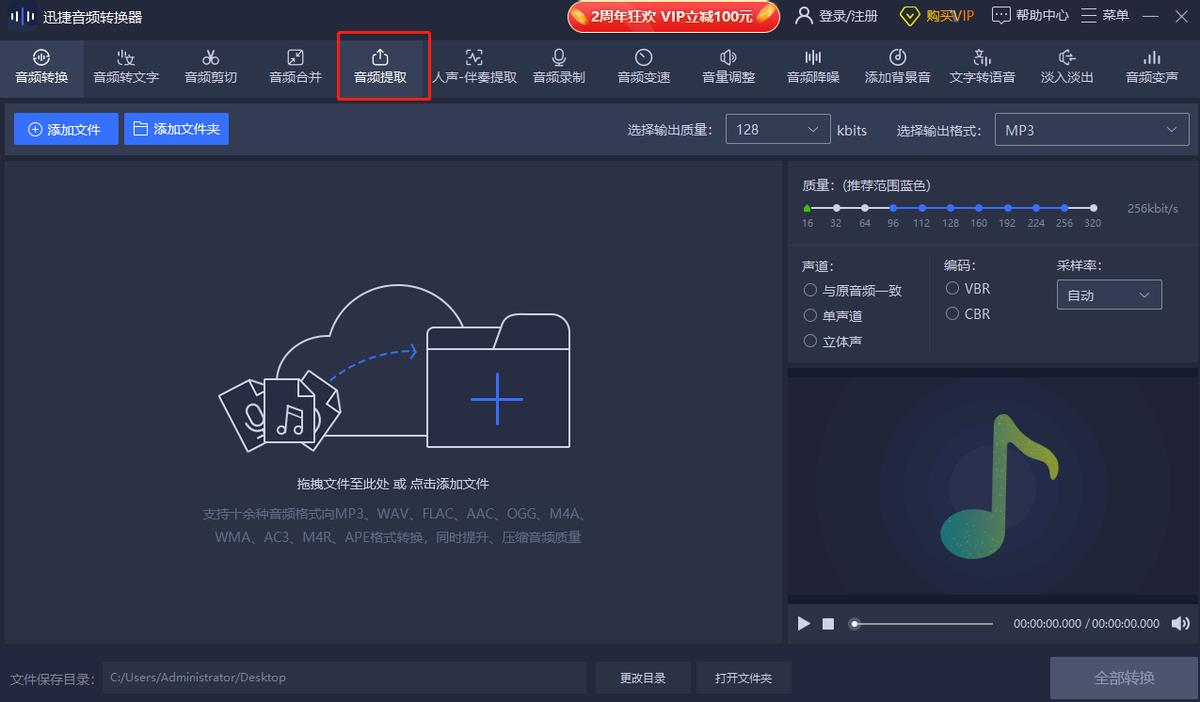Open 音频录制 microphone tool
The width and height of the screenshot is (1200, 702).
pos(558,66)
